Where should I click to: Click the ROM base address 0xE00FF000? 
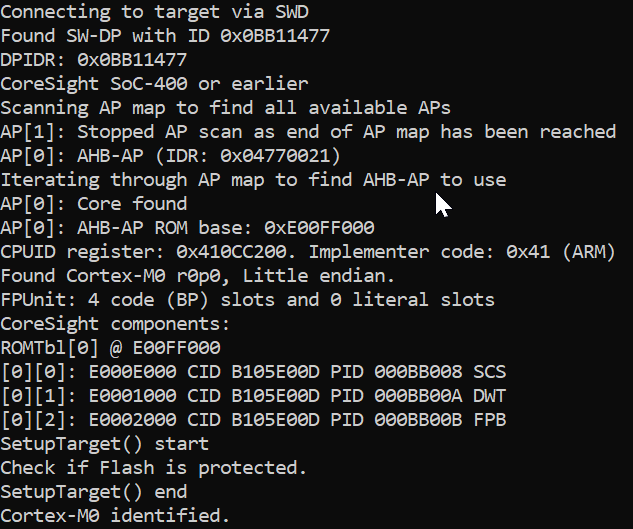[x=319, y=228]
